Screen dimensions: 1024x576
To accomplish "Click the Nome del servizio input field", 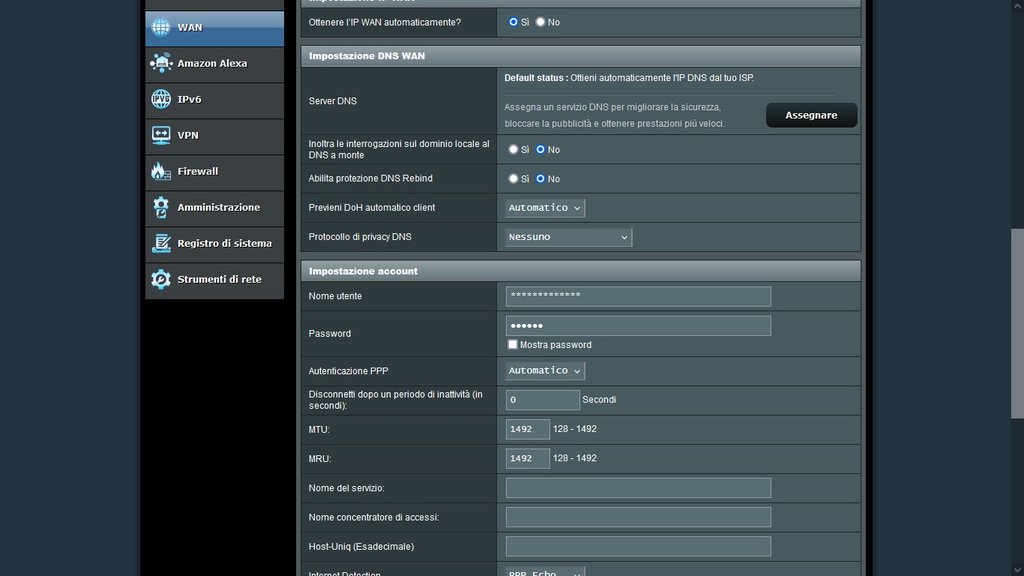I will coord(638,488).
